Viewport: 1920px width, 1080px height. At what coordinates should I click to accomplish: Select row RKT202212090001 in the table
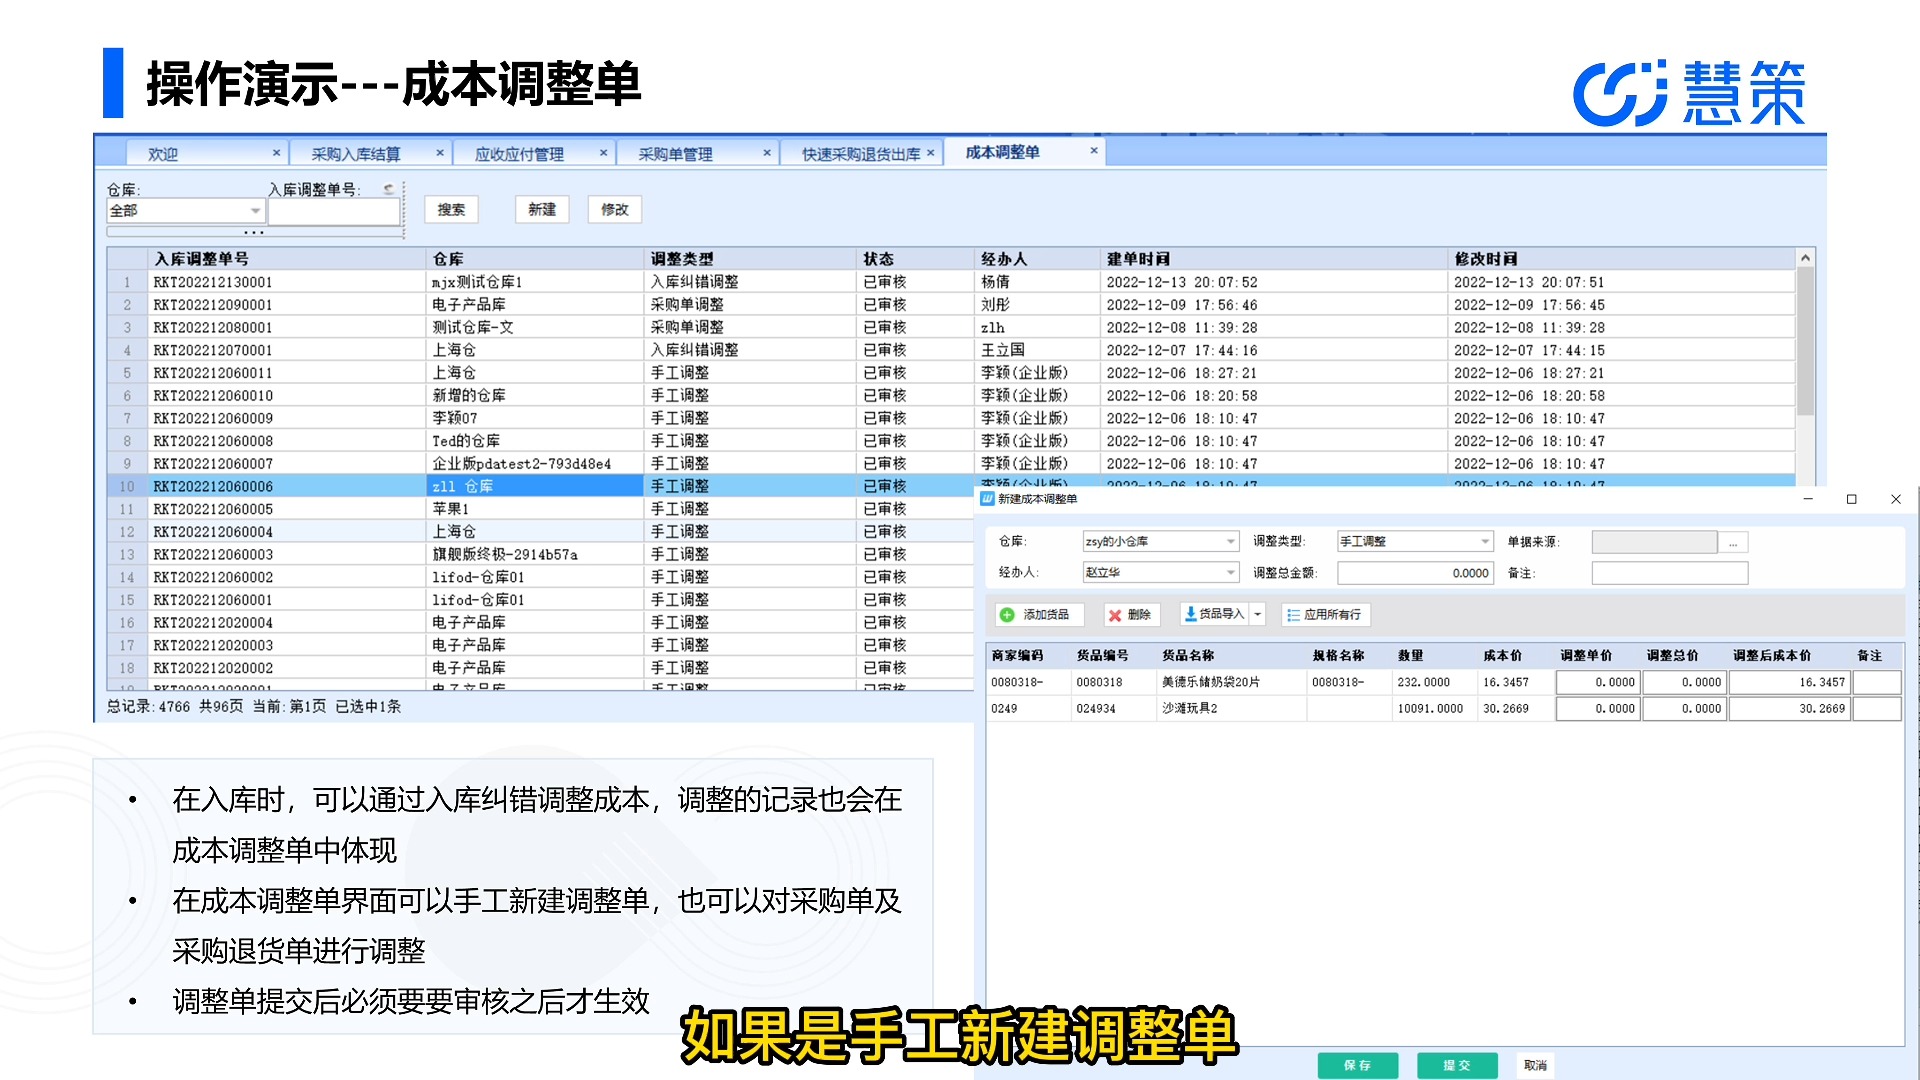coord(400,304)
